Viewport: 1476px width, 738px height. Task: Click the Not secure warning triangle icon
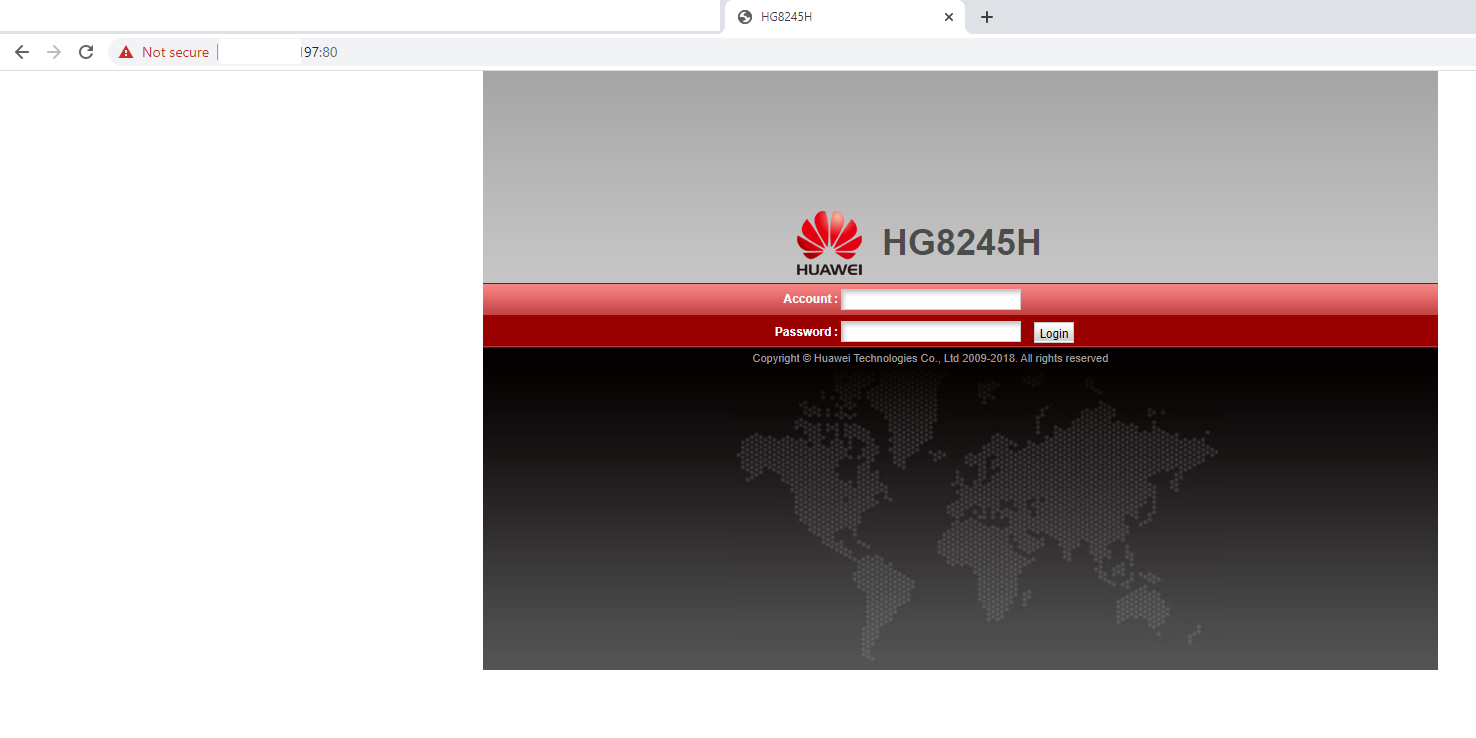(x=126, y=52)
